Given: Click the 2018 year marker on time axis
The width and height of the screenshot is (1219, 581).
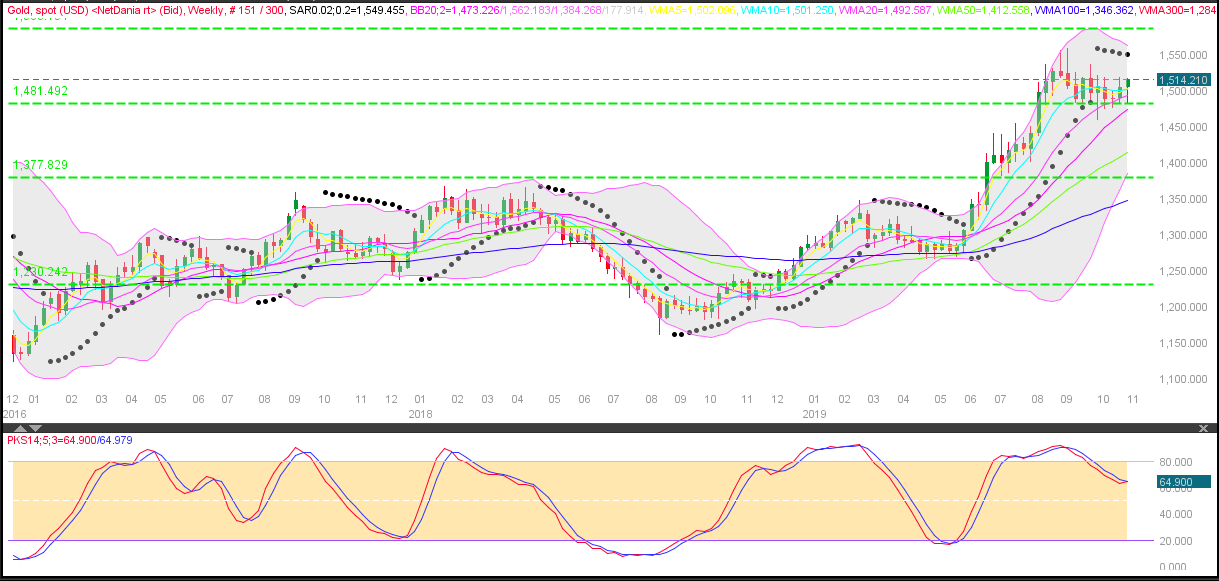Looking at the screenshot, I should pyautogui.click(x=419, y=412).
